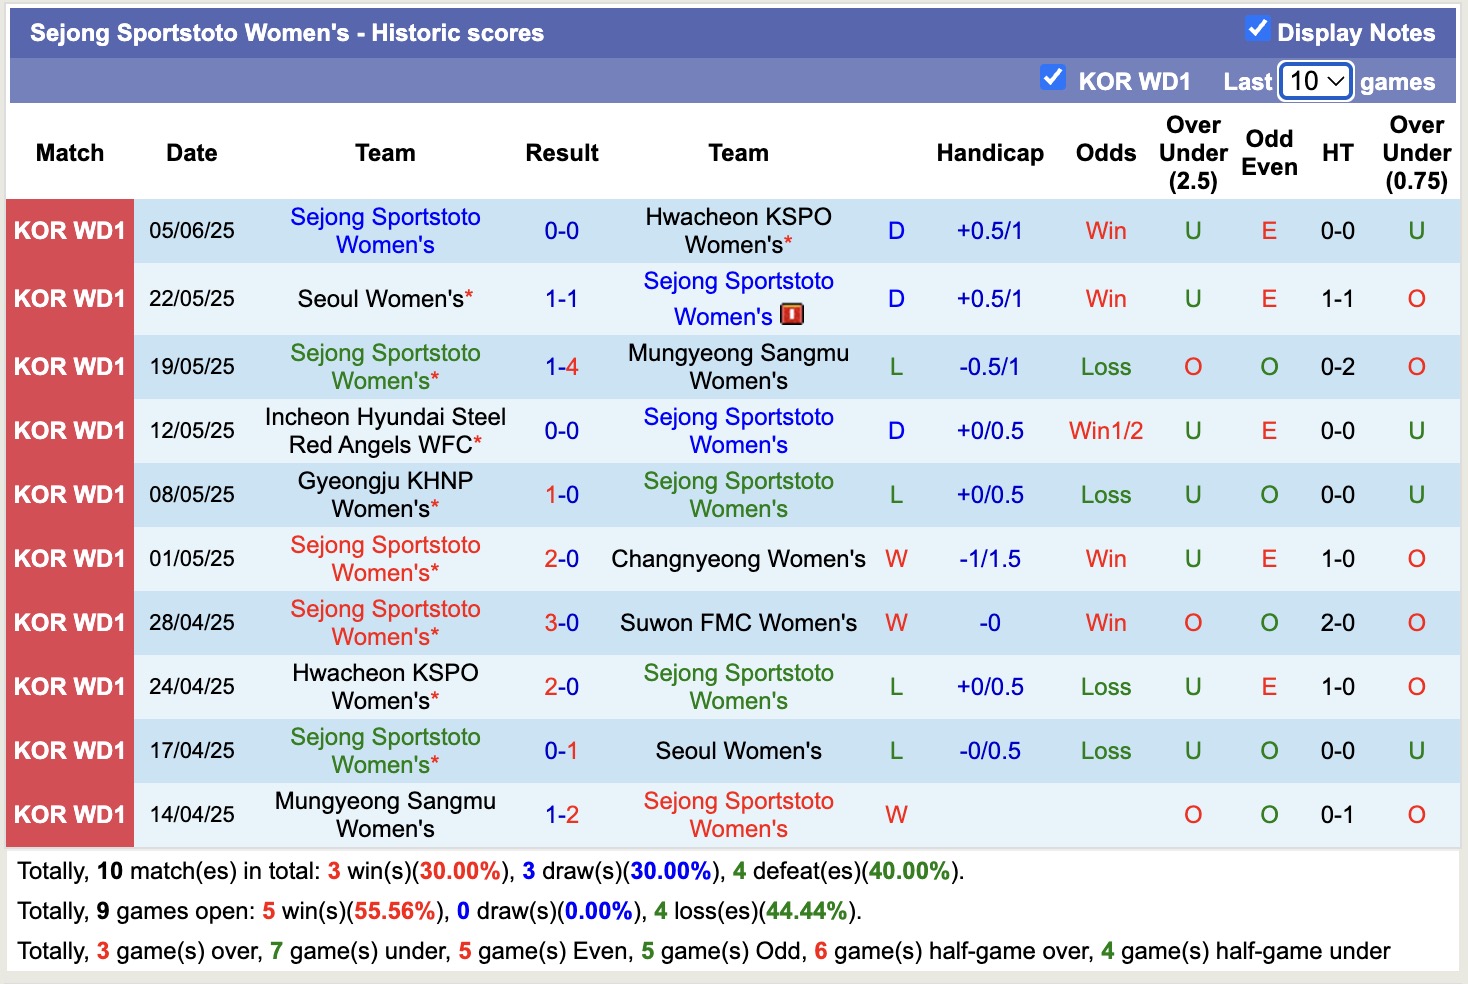
Task: Click the KOR WD1 badge on the top row
Action: point(69,230)
